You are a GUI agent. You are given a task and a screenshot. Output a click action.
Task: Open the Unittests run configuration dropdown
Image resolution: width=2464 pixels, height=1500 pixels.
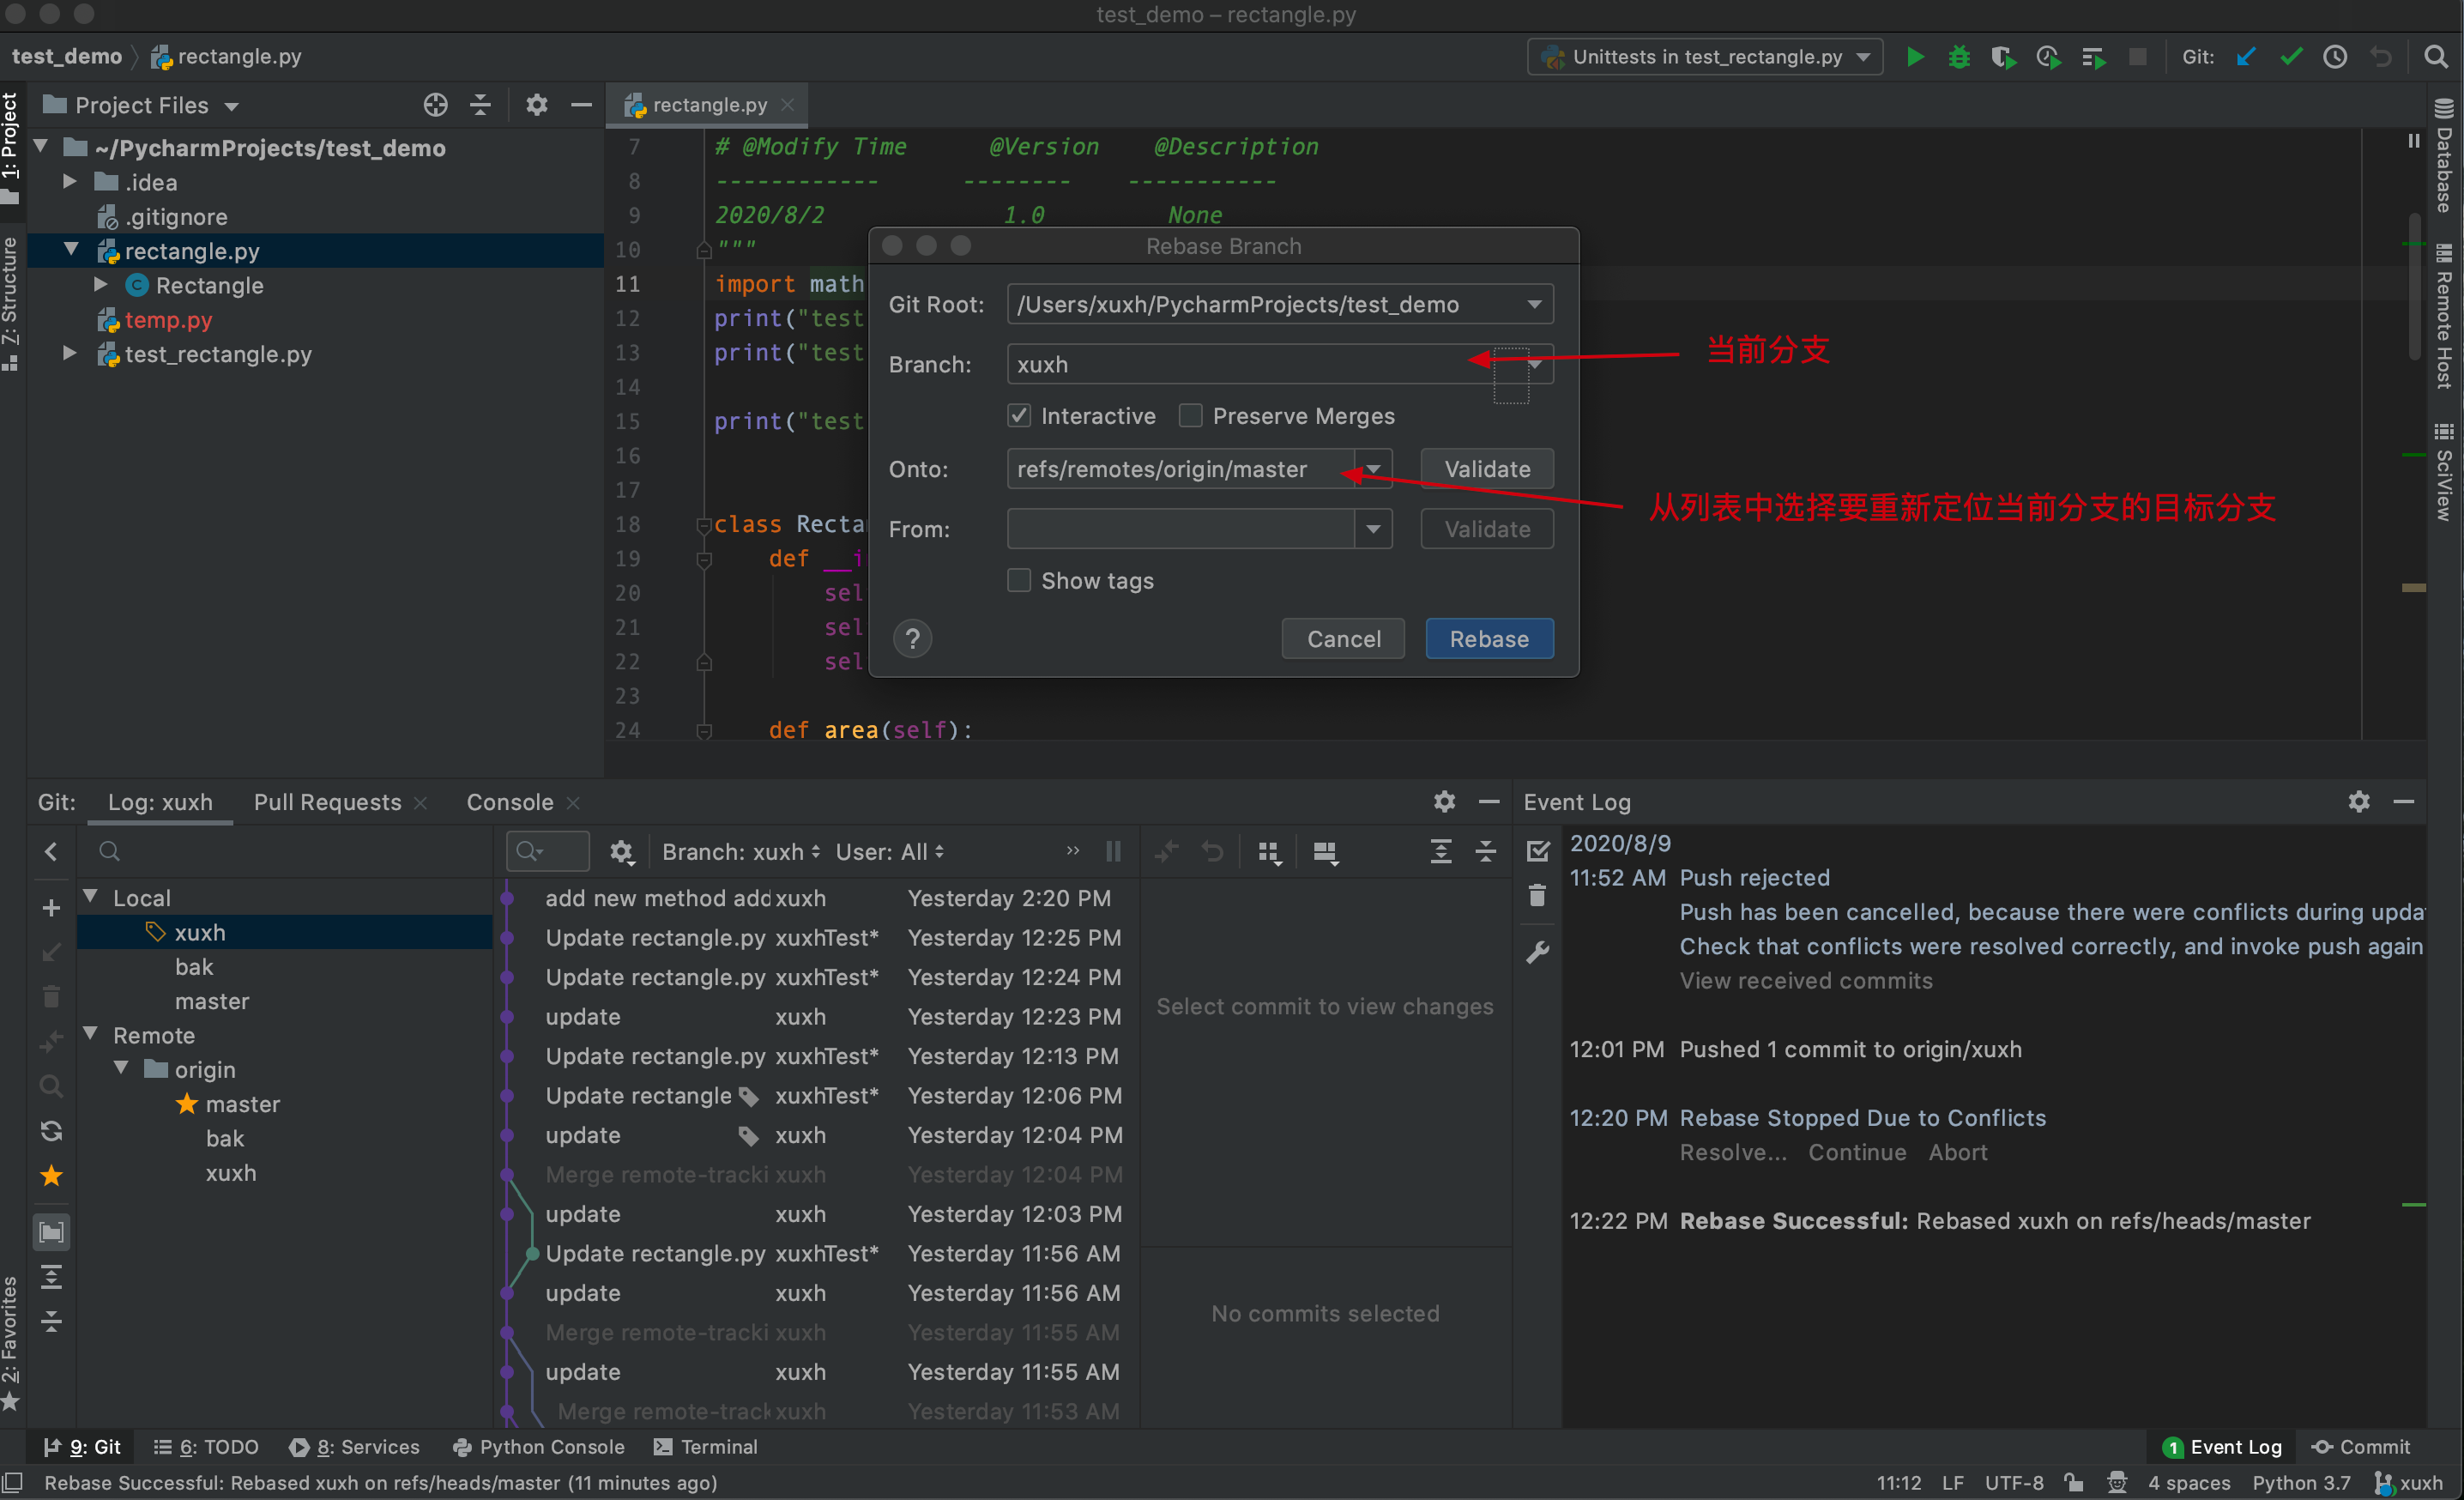tap(1705, 57)
